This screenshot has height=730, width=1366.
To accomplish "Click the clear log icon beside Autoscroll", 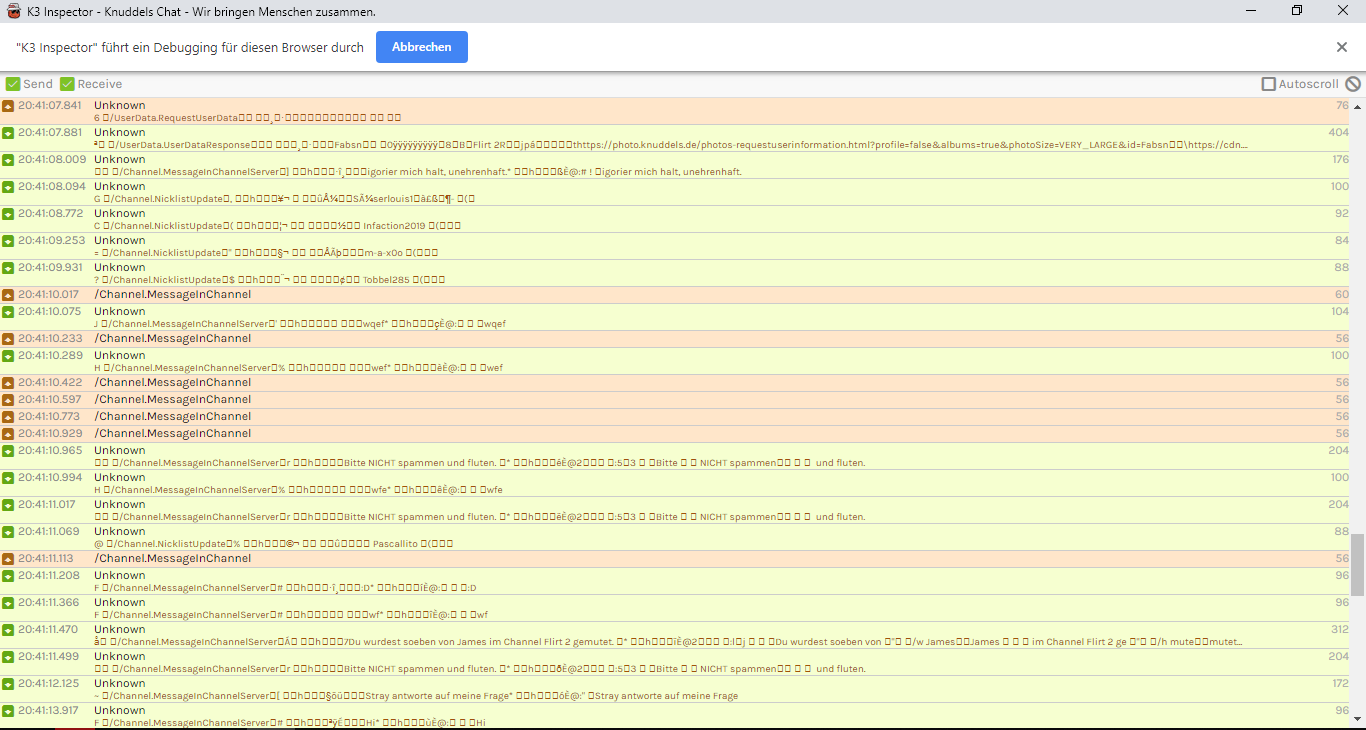I will click(1353, 84).
